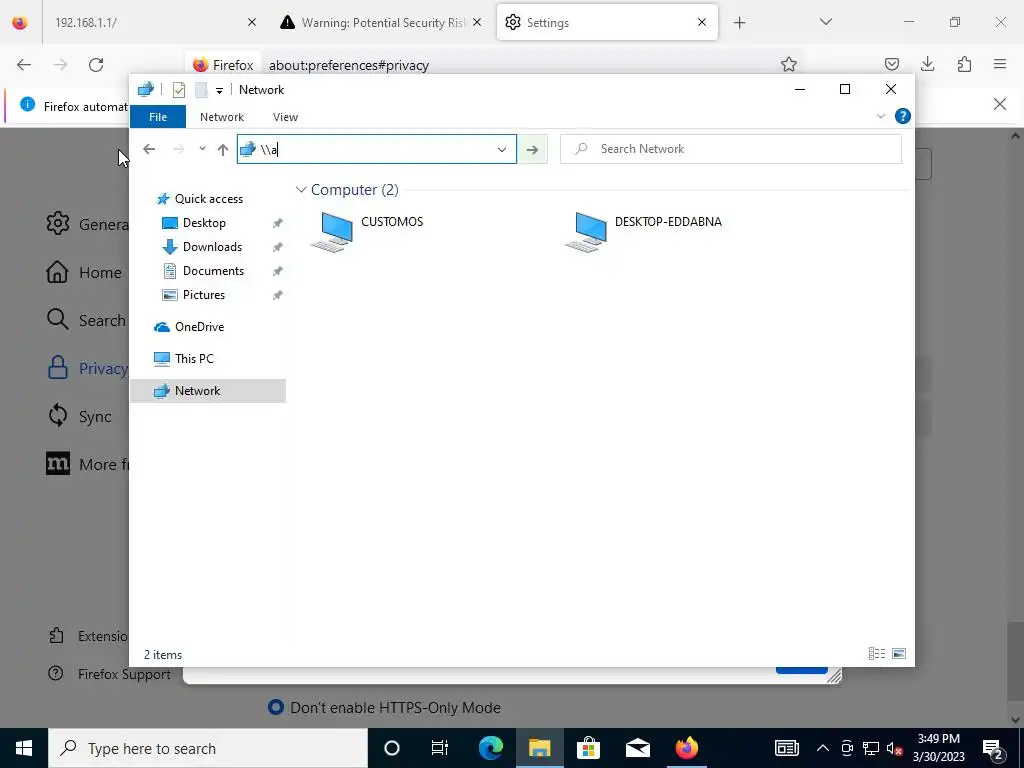Select Quick access in navigation pane

208,199
